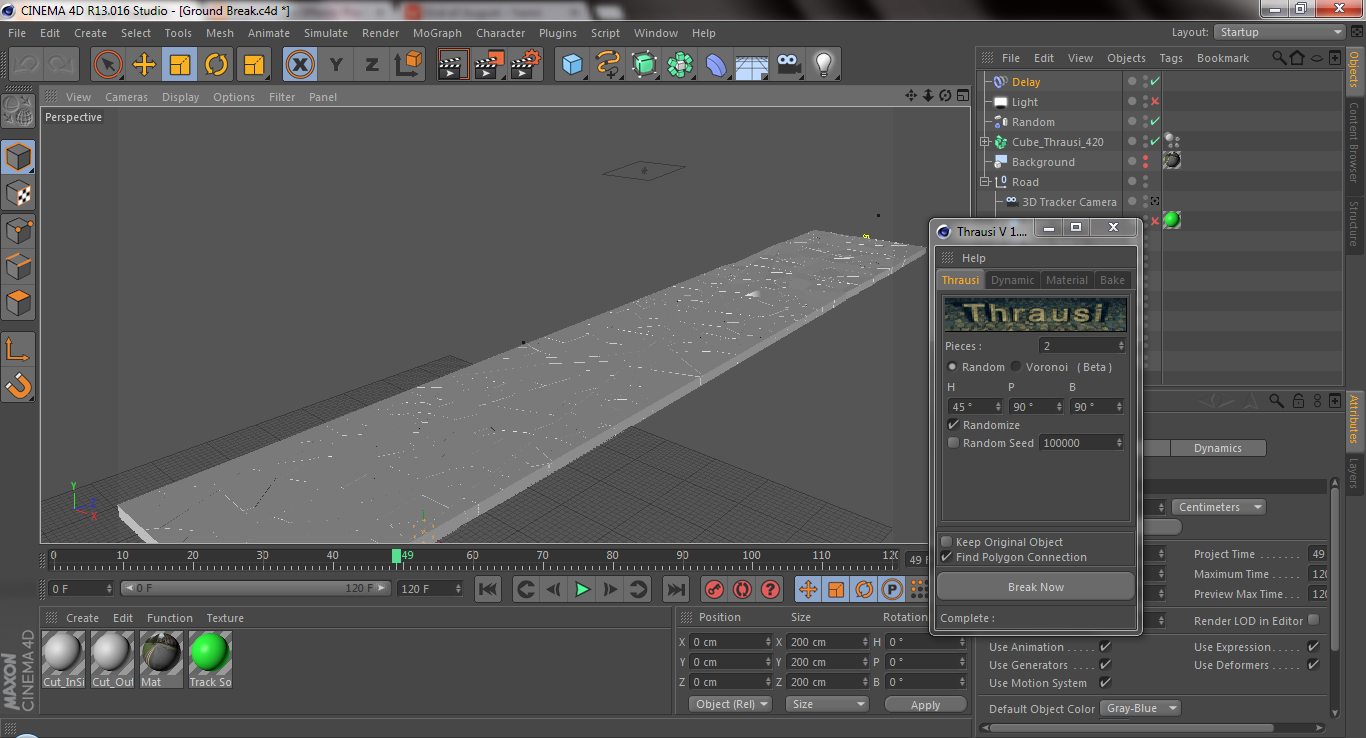
Task: Open the Layout dropdown showing Startup
Action: [x=1279, y=32]
